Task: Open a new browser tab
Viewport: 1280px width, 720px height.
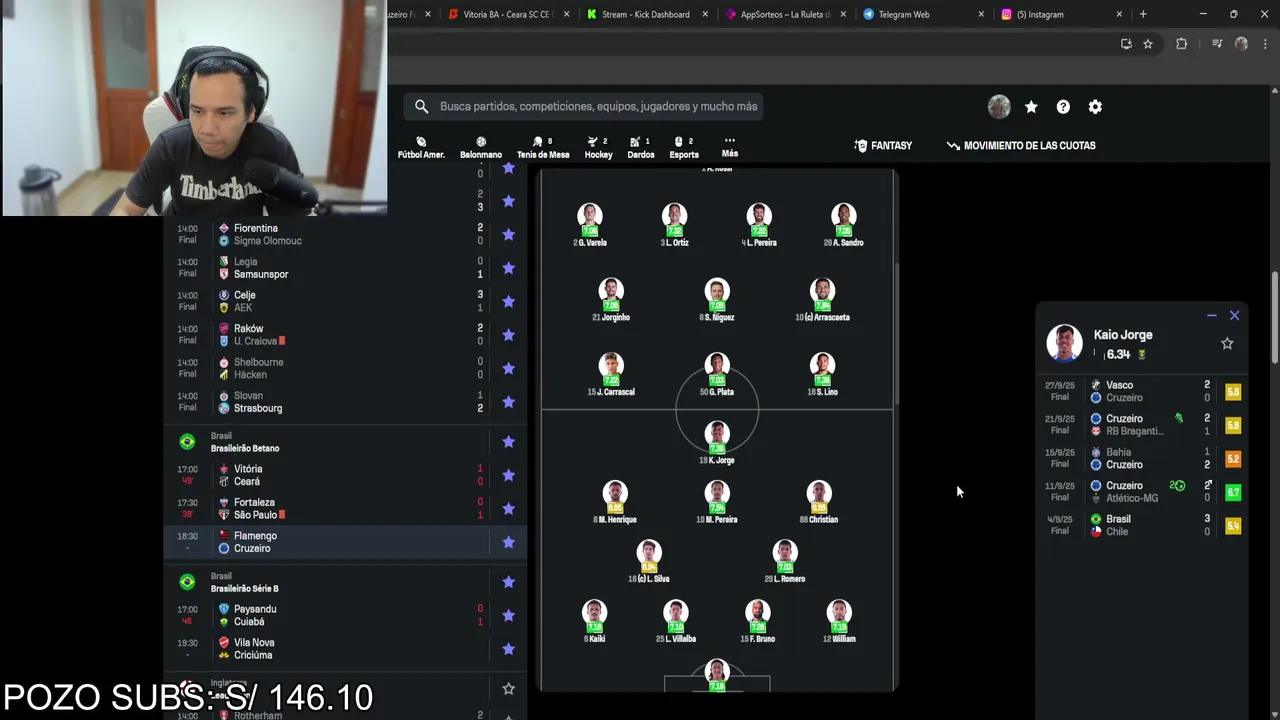Action: click(x=1143, y=14)
